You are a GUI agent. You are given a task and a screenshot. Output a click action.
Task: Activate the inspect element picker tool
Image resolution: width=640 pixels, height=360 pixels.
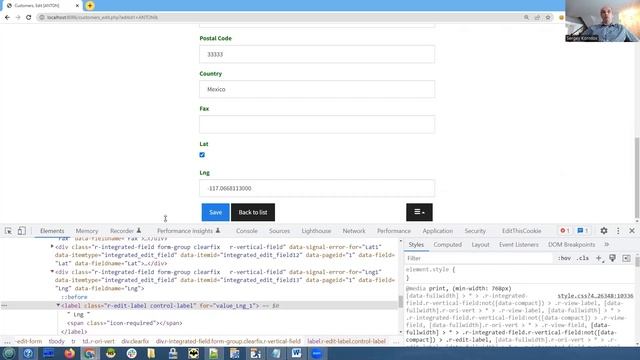(8, 231)
